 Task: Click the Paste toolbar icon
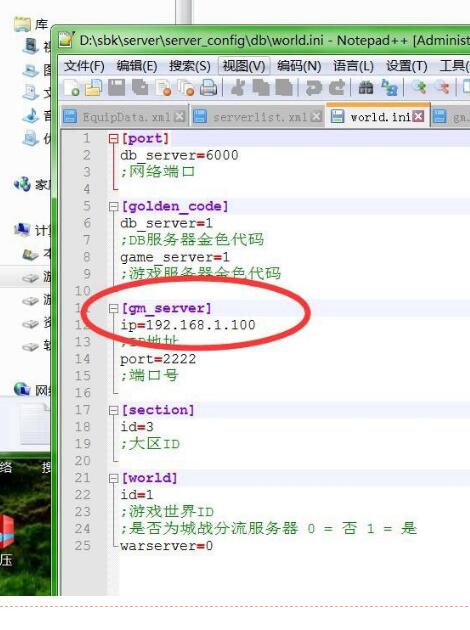click(284, 88)
